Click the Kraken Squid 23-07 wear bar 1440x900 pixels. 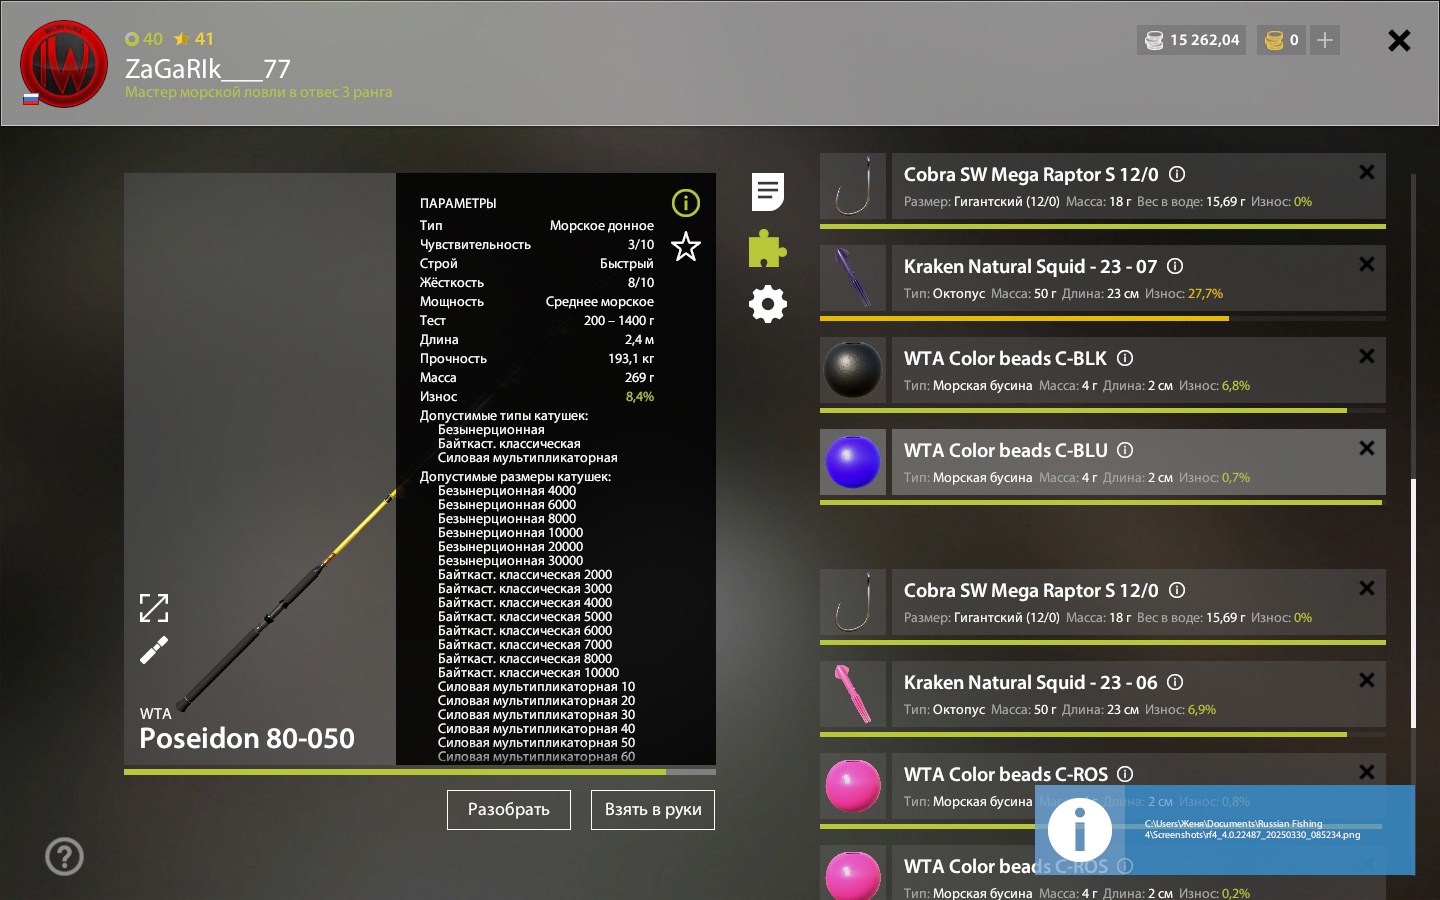tap(1103, 319)
